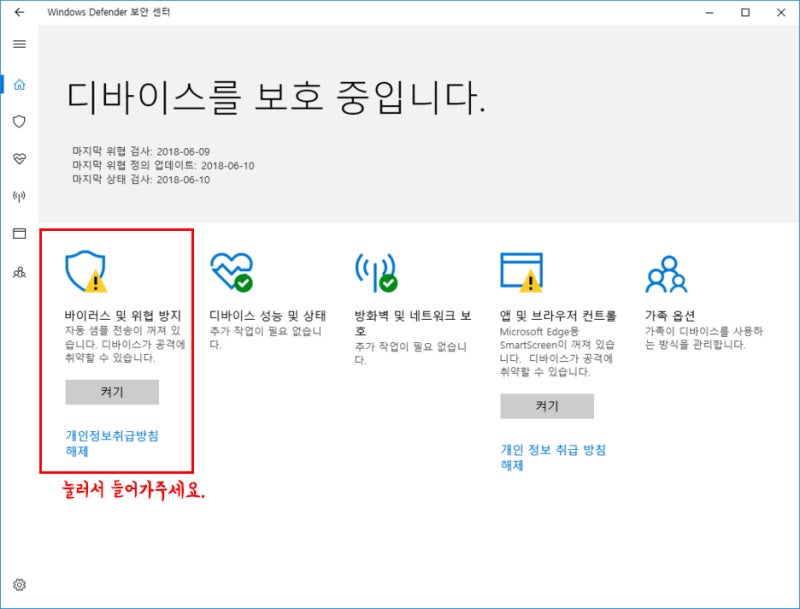Open the shield icon in the sidebar

click(x=19, y=121)
